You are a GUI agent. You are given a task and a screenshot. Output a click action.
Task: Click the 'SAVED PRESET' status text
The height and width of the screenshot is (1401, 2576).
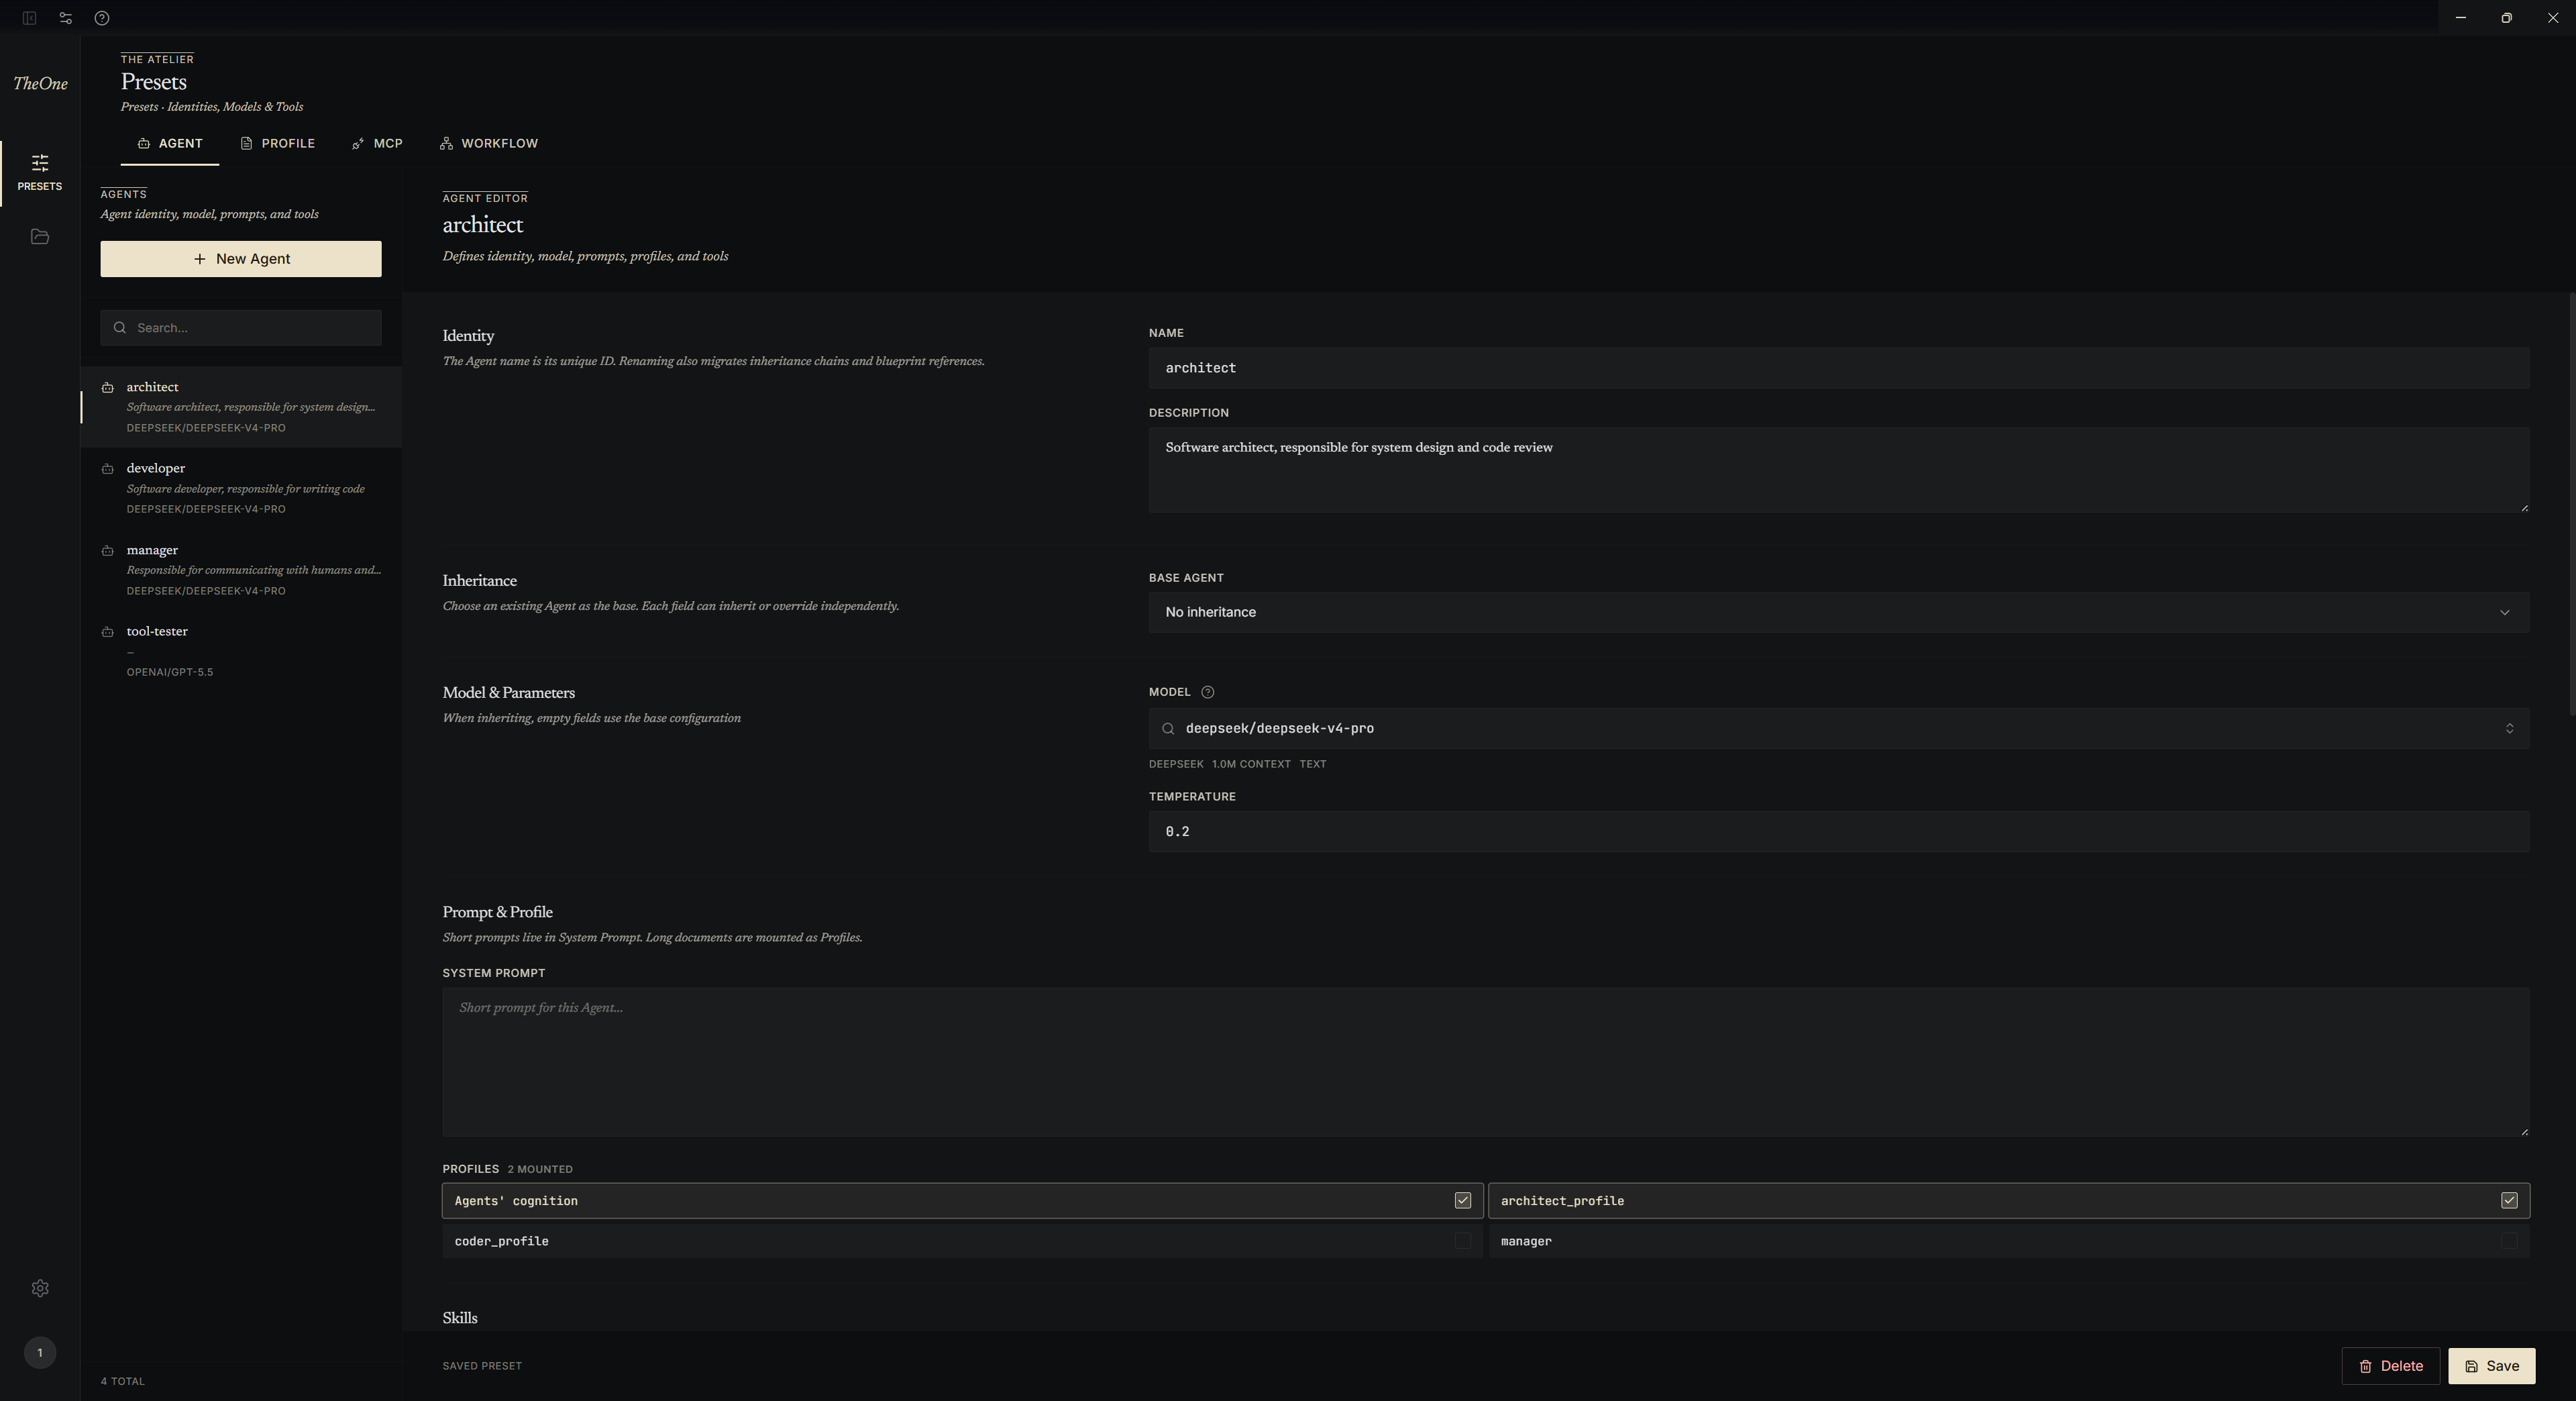(x=482, y=1366)
